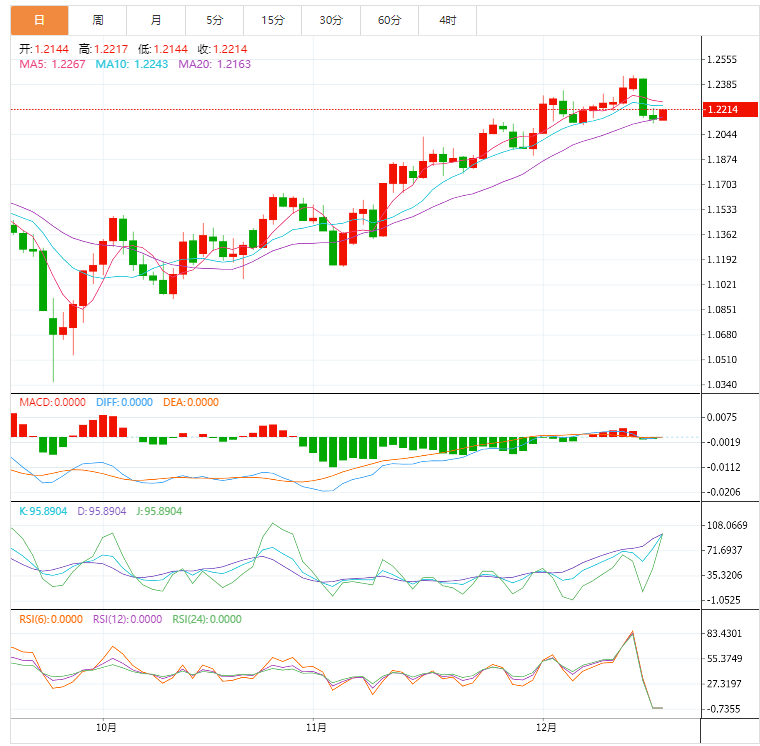760x746 pixels.
Task: Click the DIFF value label
Action: (124, 402)
